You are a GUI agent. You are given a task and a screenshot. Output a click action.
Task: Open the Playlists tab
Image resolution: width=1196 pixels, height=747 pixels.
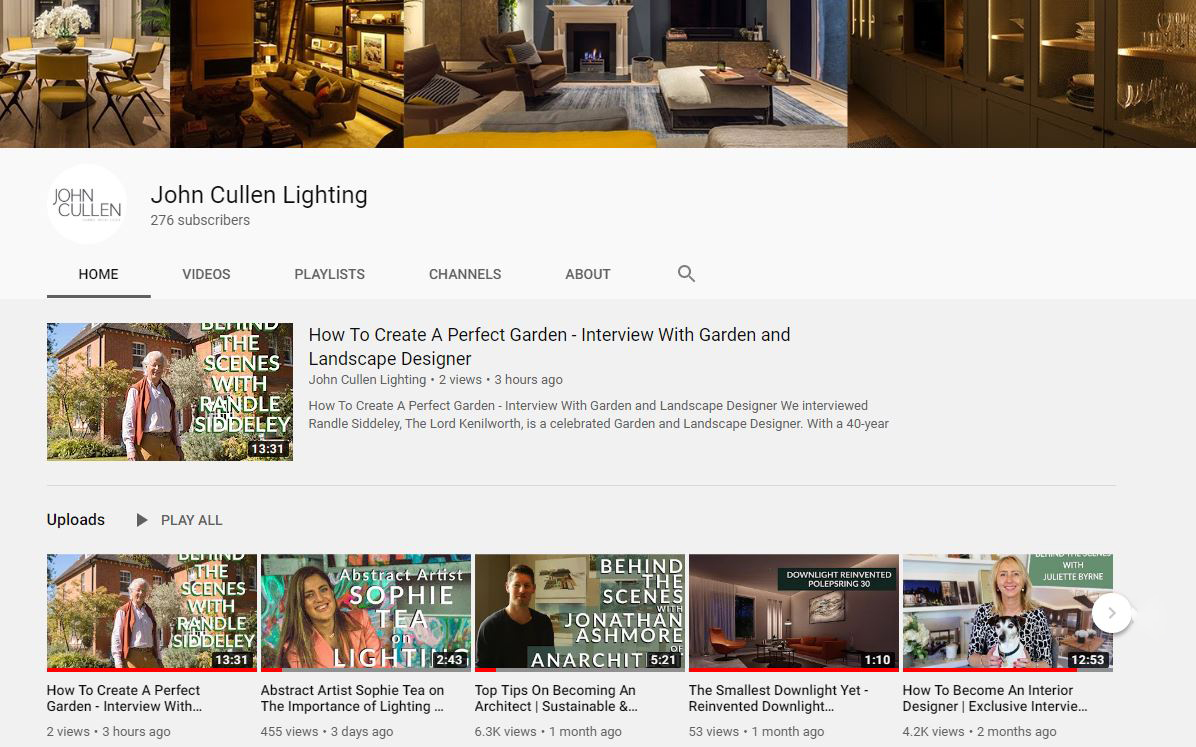click(x=330, y=275)
